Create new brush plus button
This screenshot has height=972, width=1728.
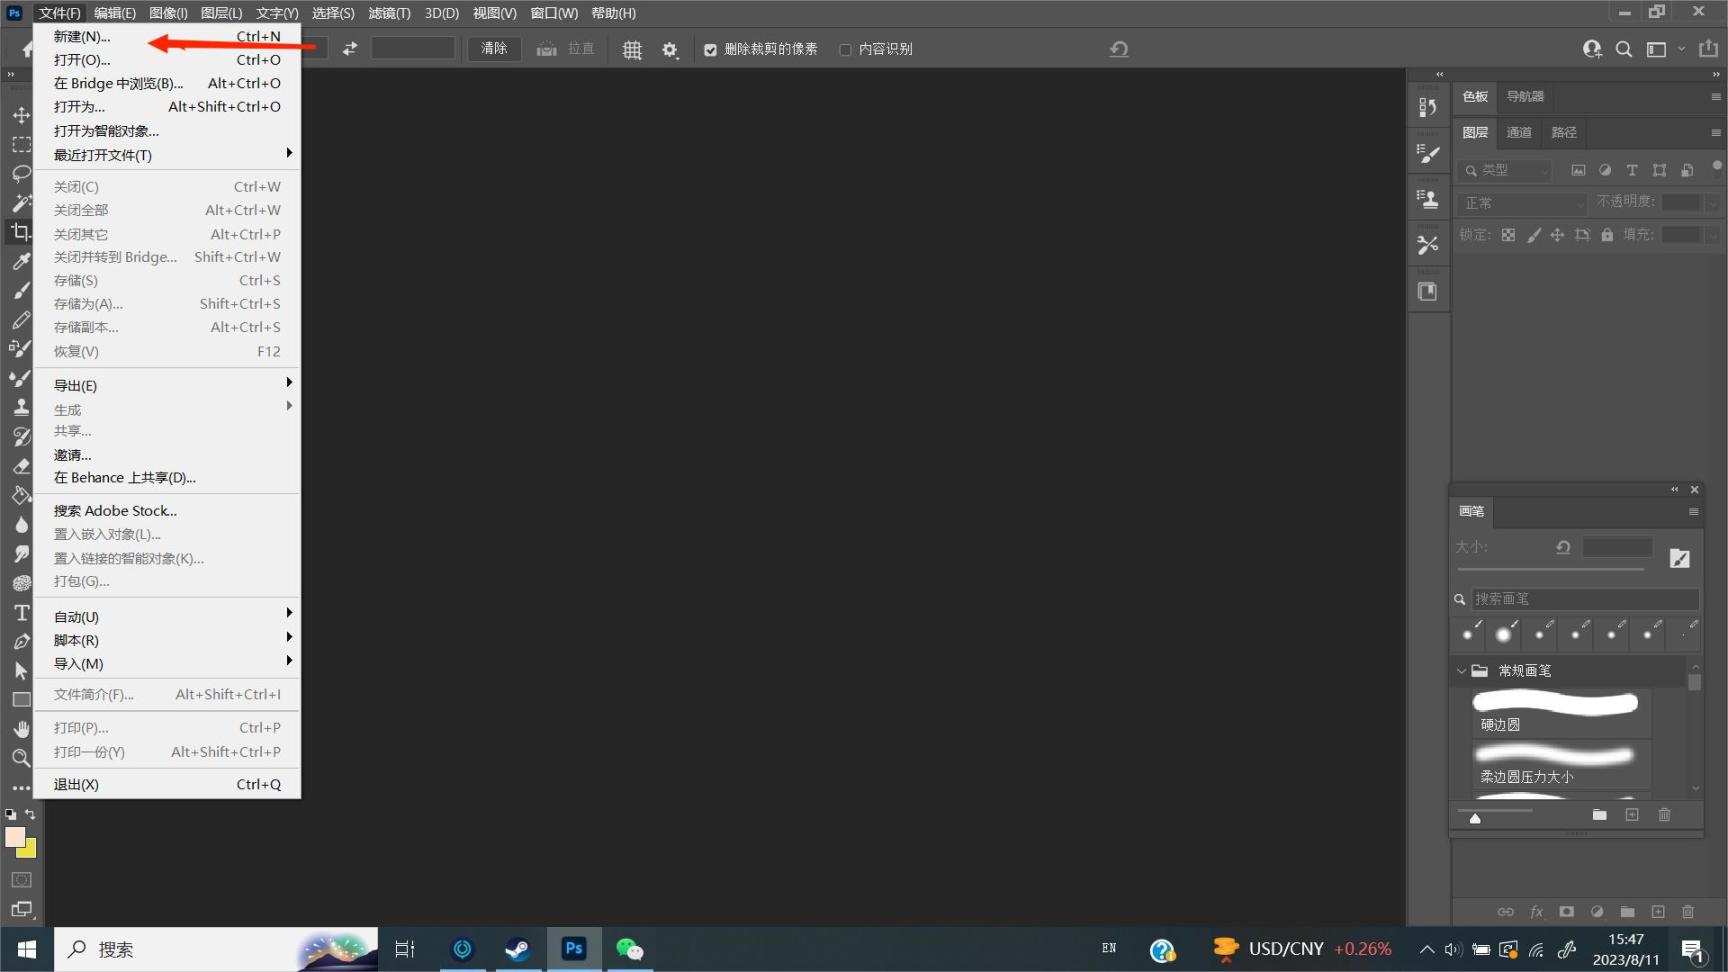click(1632, 814)
